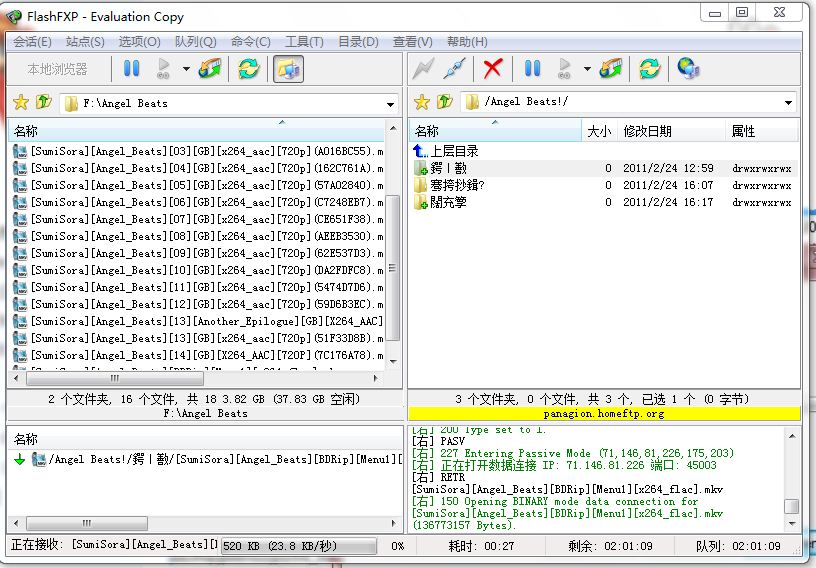Refresh the local file listing
Viewport: 816px width, 568px height.
click(249, 69)
